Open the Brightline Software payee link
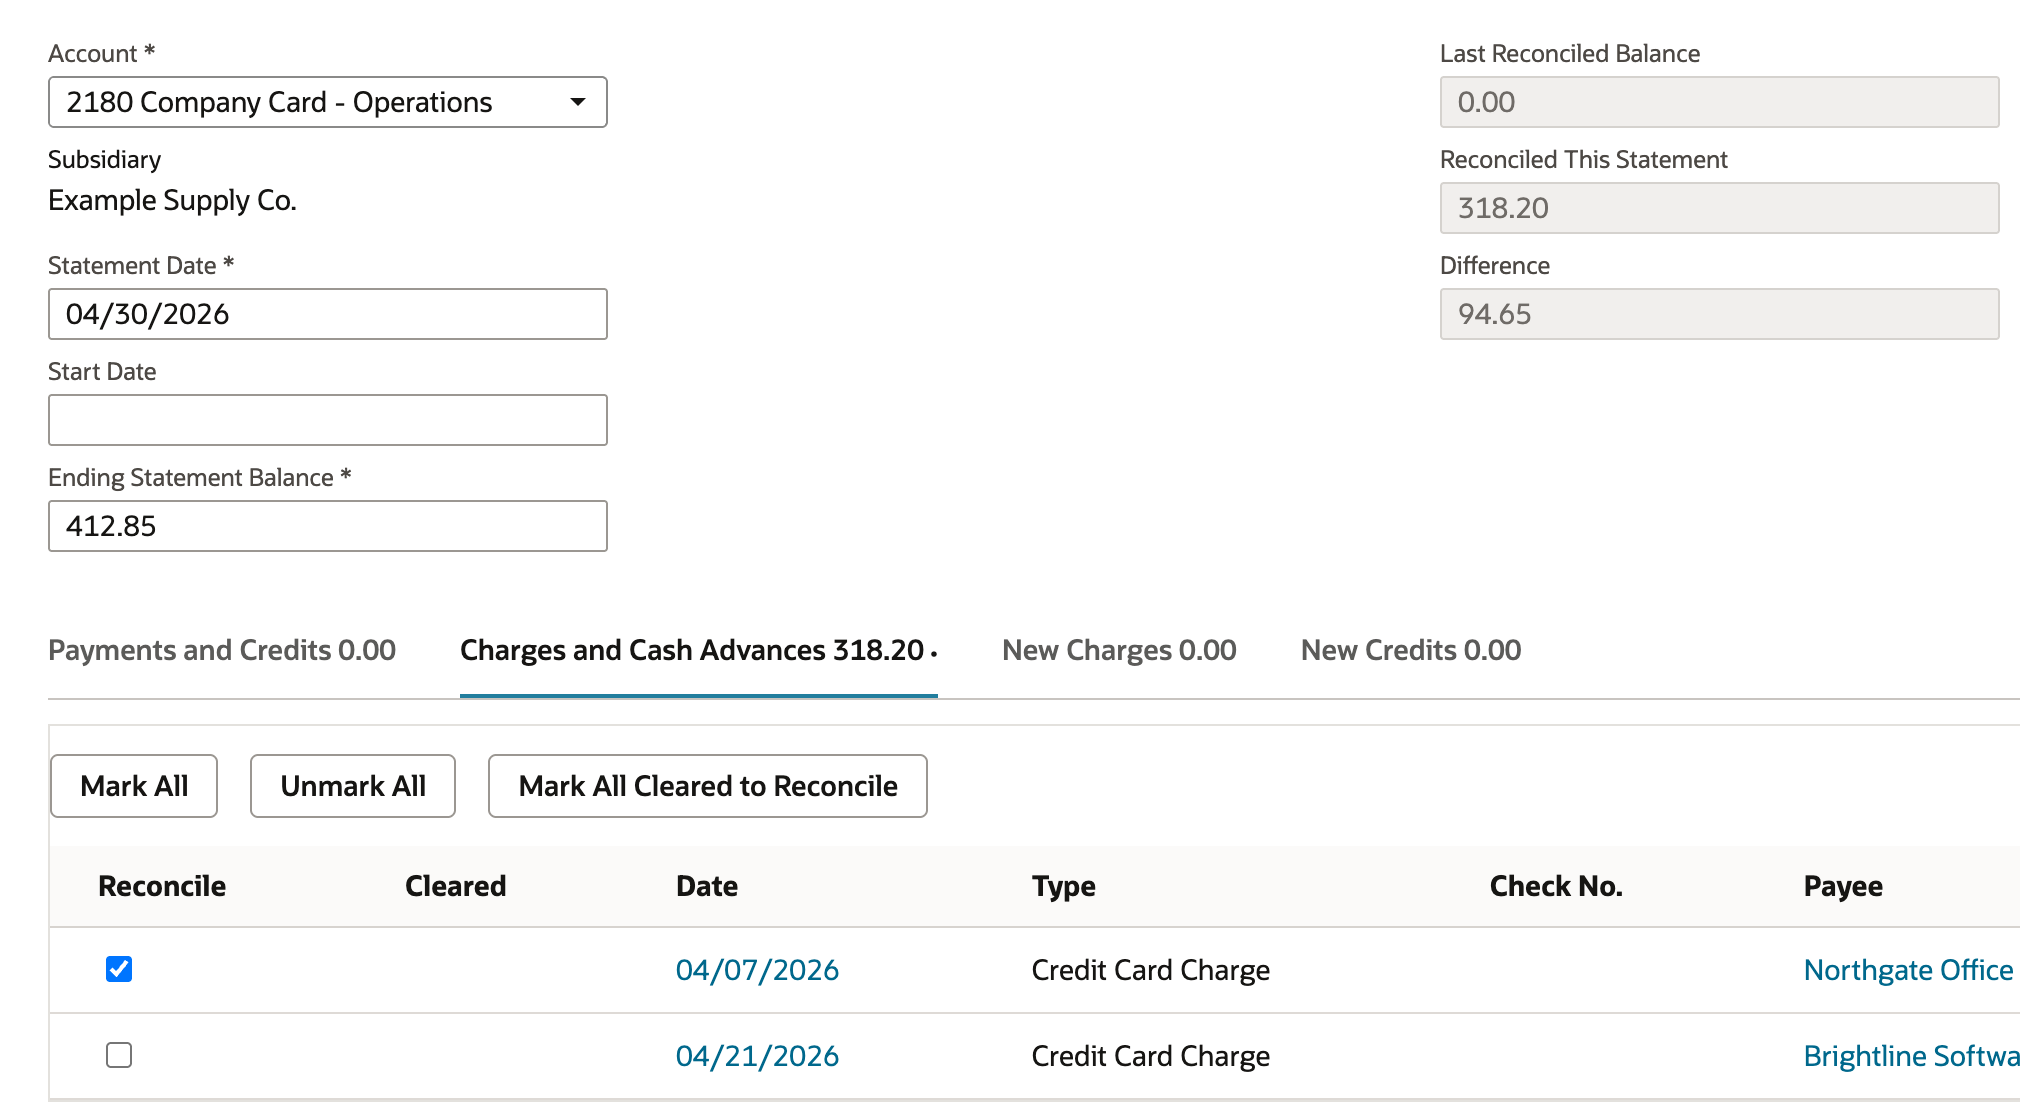Viewport: 2020px width, 1120px height. 1911,1056
